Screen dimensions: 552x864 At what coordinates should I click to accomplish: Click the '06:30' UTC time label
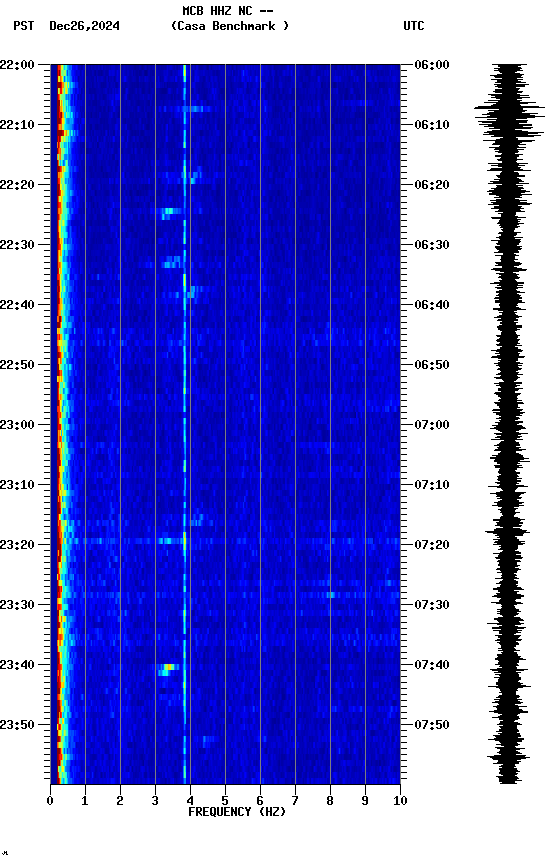pyautogui.click(x=432, y=245)
